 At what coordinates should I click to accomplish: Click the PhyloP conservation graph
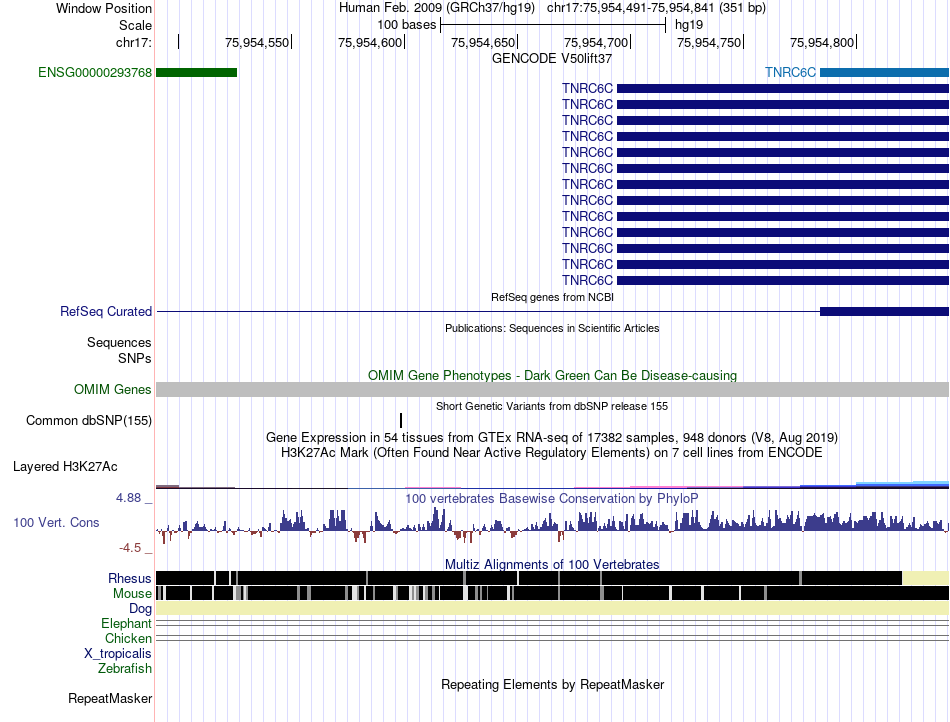click(552, 525)
